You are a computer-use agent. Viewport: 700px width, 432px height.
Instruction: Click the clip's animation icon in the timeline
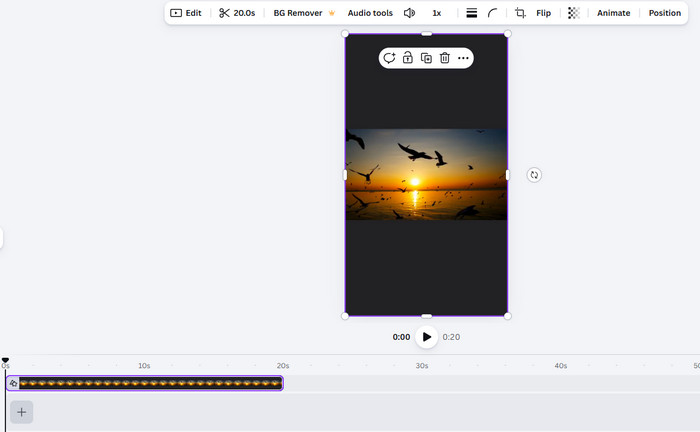pyautogui.click(x=13, y=383)
